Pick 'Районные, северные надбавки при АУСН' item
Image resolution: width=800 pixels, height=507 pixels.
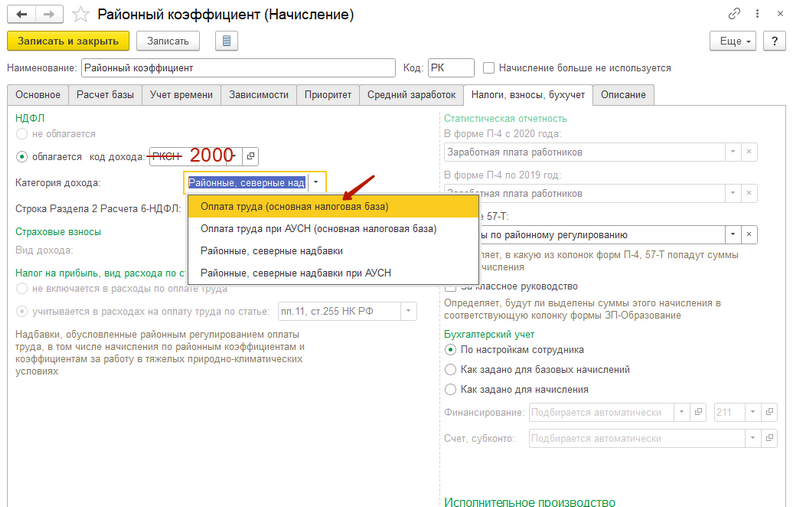click(296, 272)
